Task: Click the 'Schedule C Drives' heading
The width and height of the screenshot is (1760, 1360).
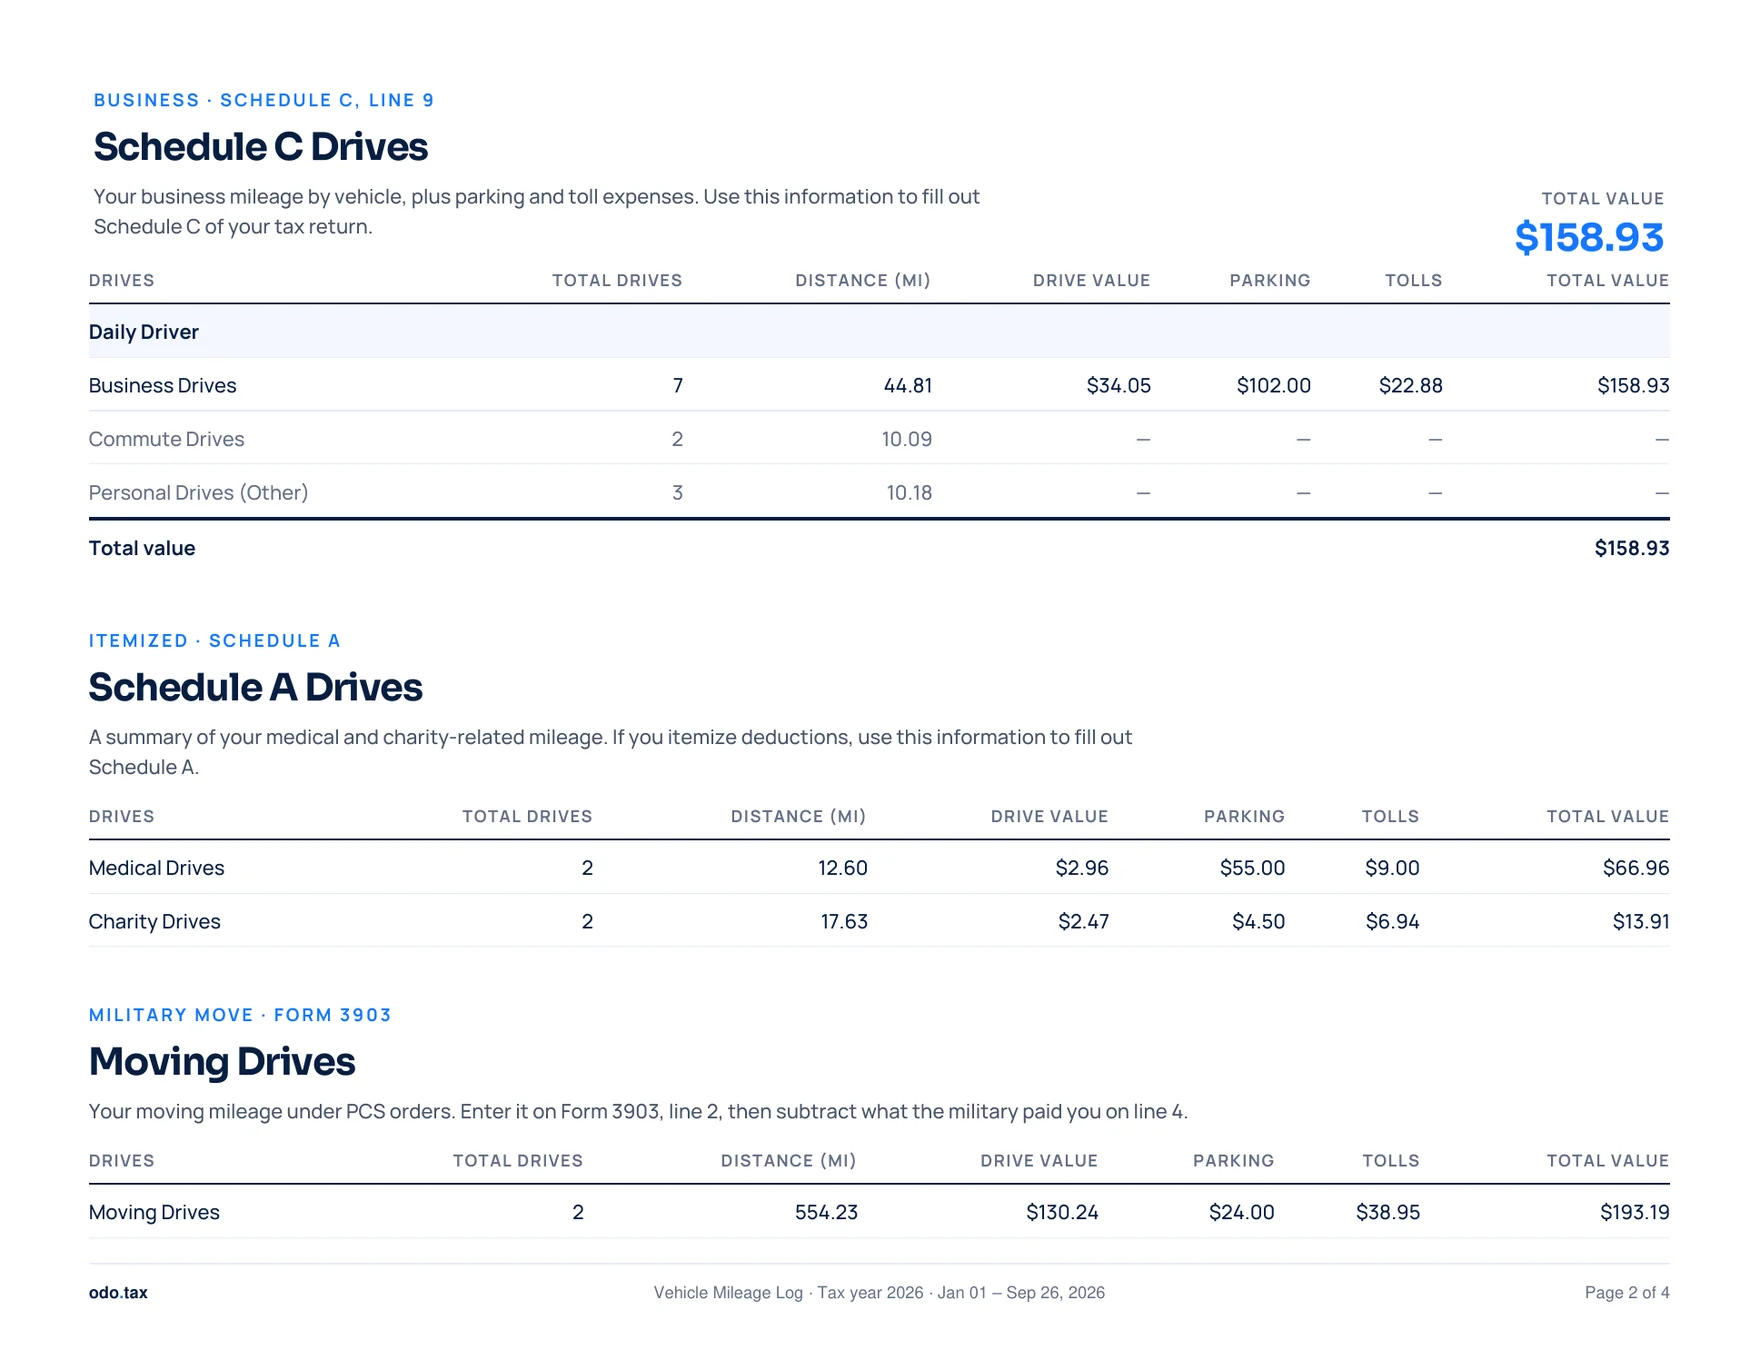Action: coord(260,147)
